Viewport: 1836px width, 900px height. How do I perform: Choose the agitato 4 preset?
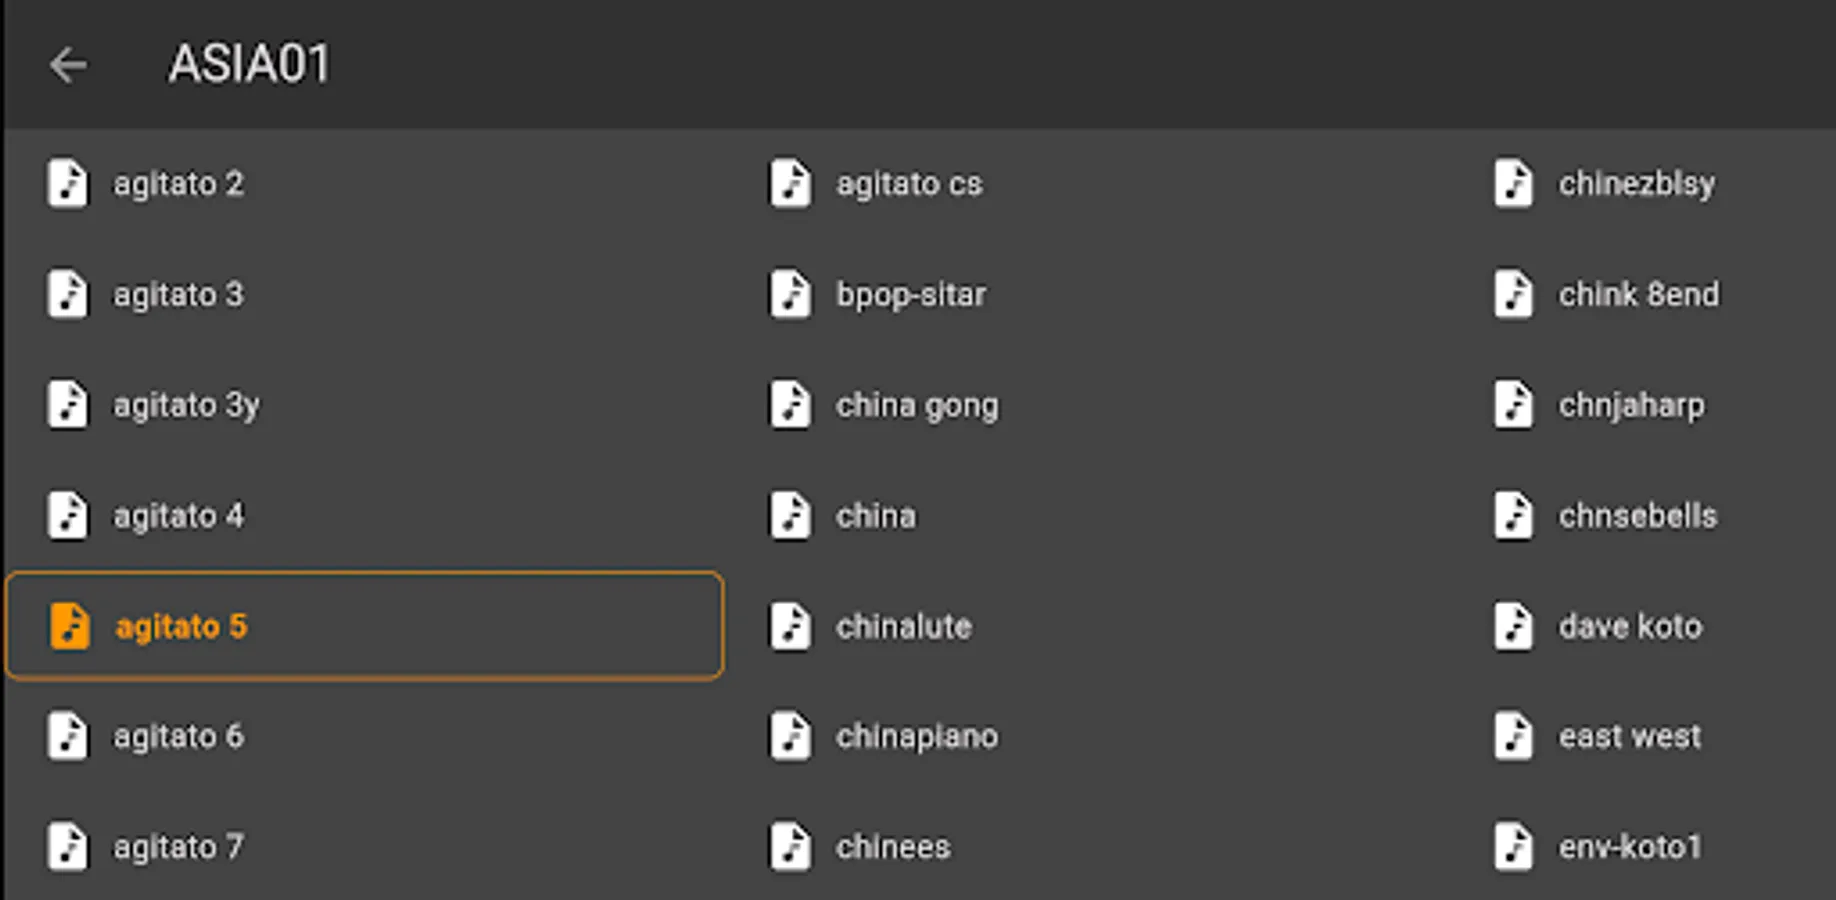(x=178, y=516)
